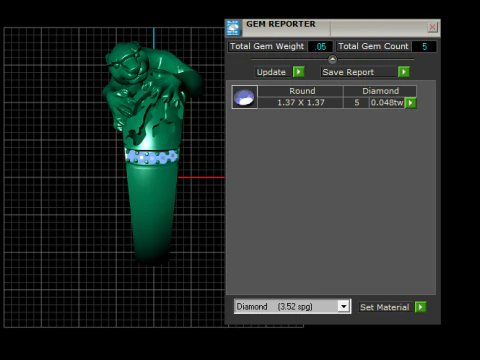This screenshot has width=480, height=360.
Task: Click the green arrow beside 0.048tw
Action: tap(411, 103)
